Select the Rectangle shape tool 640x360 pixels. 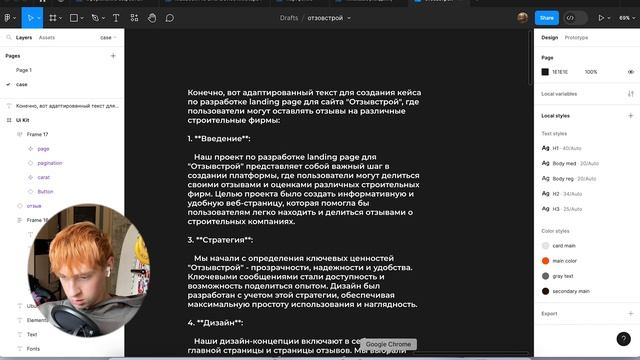tap(73, 18)
